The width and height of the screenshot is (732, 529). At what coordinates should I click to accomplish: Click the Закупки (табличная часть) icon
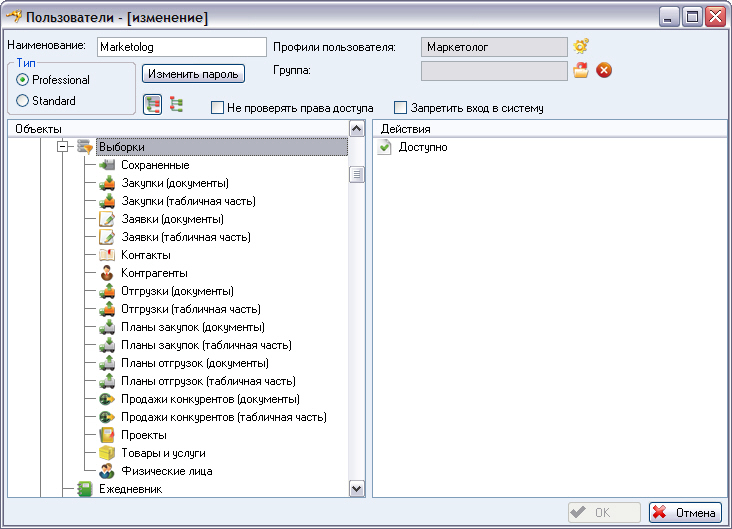pos(107,201)
